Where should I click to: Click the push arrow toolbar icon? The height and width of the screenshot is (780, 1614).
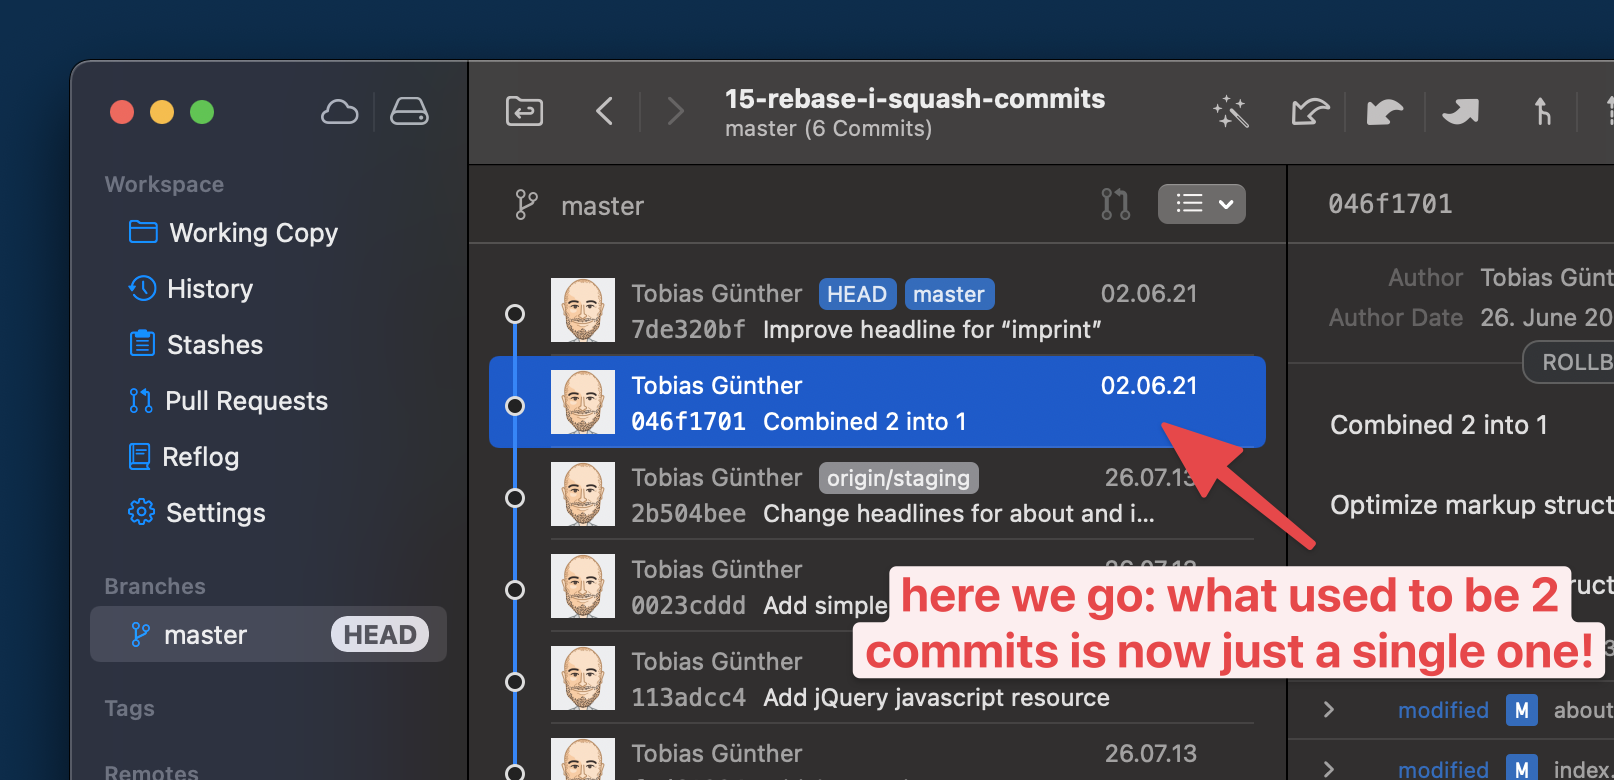click(1460, 112)
